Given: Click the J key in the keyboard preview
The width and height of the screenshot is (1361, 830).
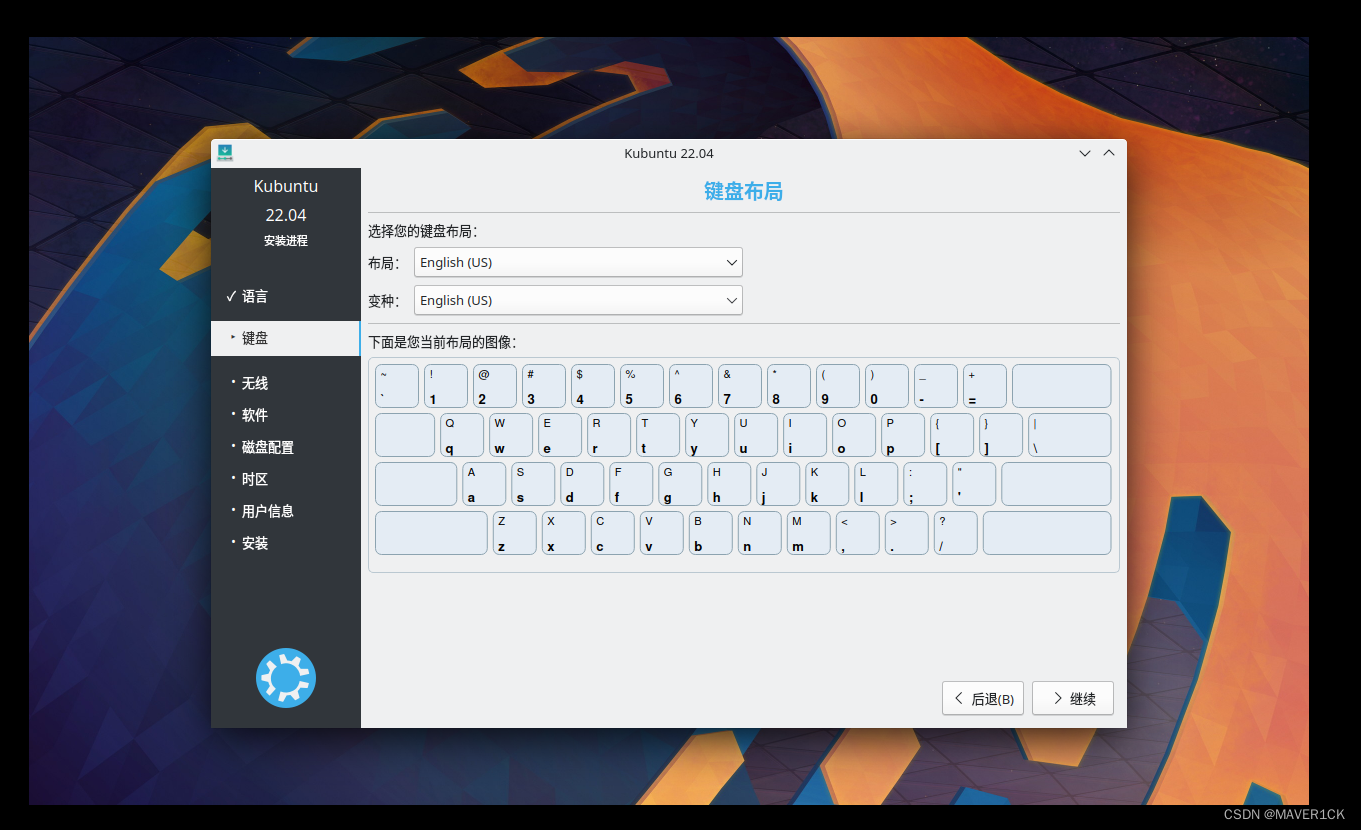Looking at the screenshot, I should (x=778, y=484).
